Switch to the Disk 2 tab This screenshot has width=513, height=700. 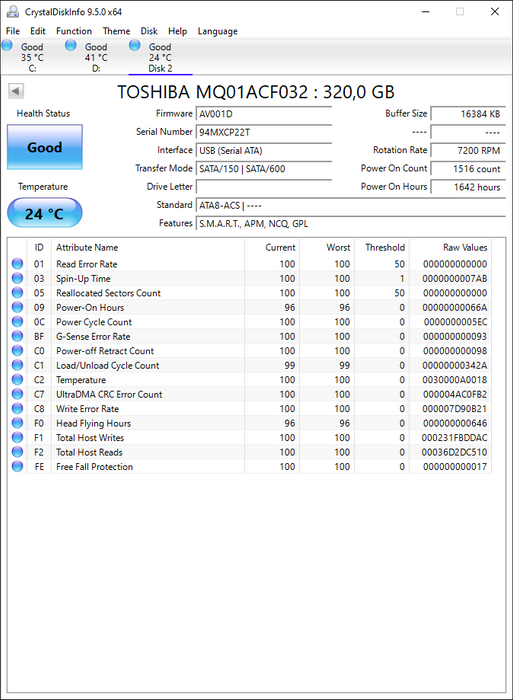(160, 57)
